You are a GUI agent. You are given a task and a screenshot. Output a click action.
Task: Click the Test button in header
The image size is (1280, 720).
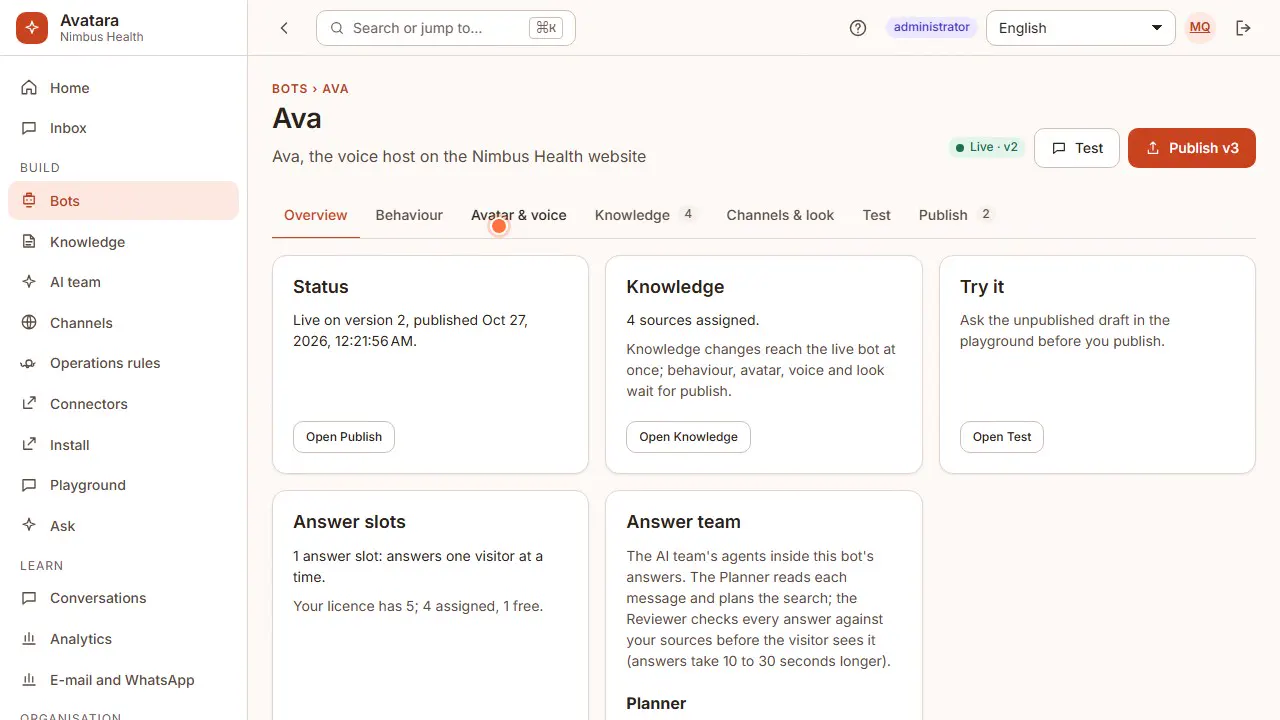(x=1077, y=148)
